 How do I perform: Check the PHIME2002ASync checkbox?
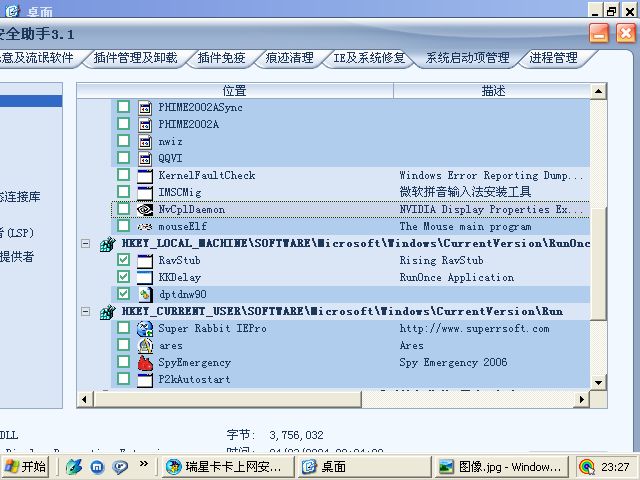123,107
